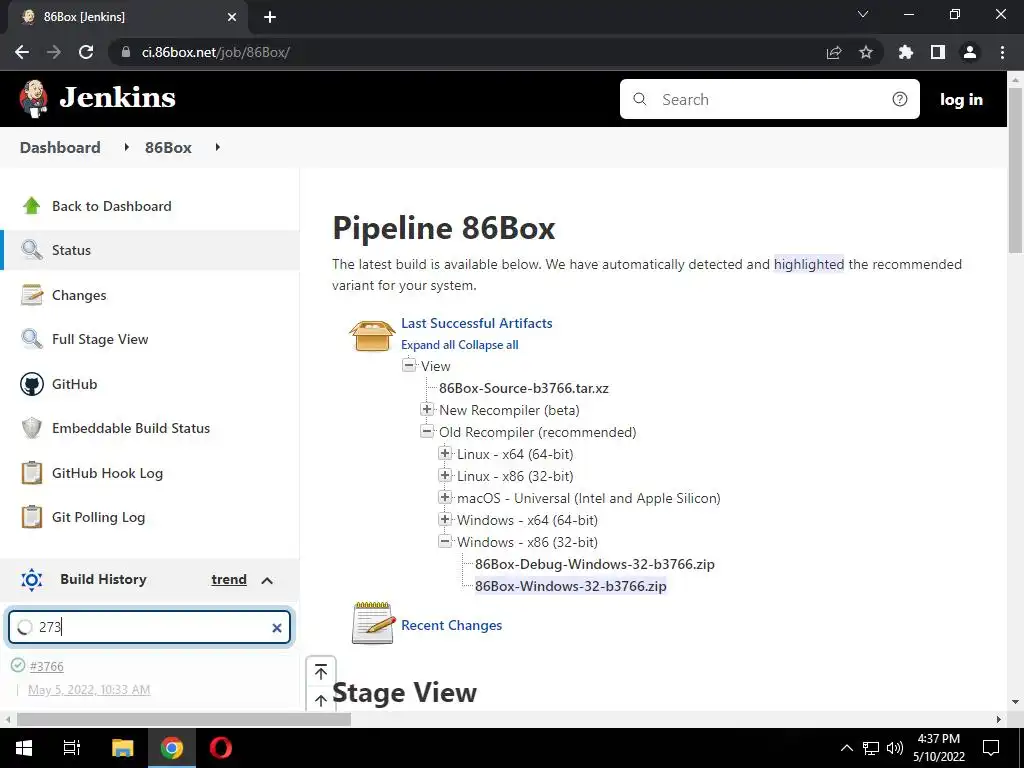Click the Build History gear icon
This screenshot has height=768, width=1024.
tap(31, 579)
